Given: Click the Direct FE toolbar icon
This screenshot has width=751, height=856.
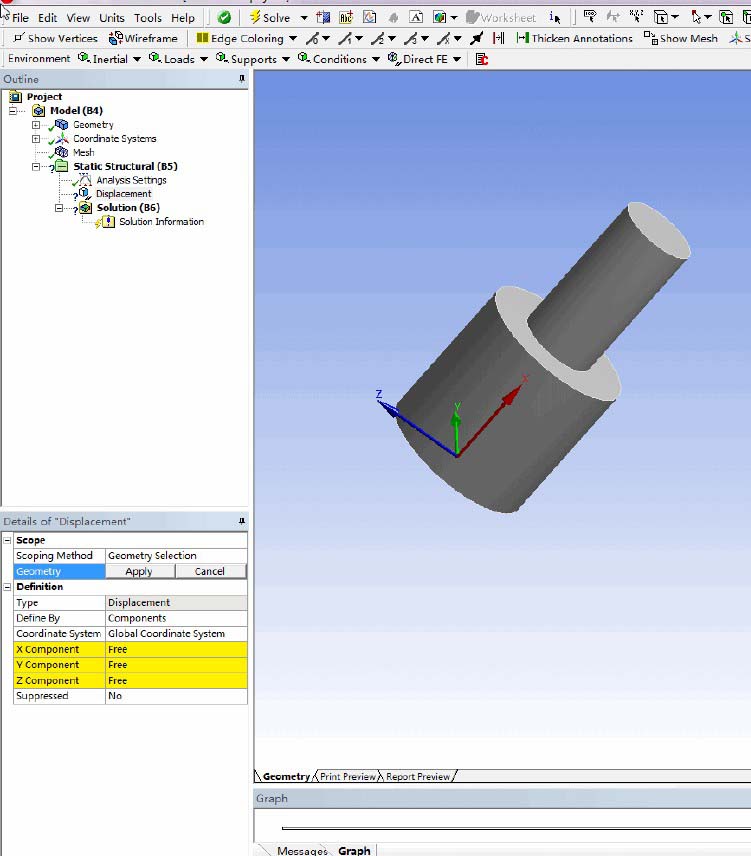Looking at the screenshot, I should pos(394,58).
